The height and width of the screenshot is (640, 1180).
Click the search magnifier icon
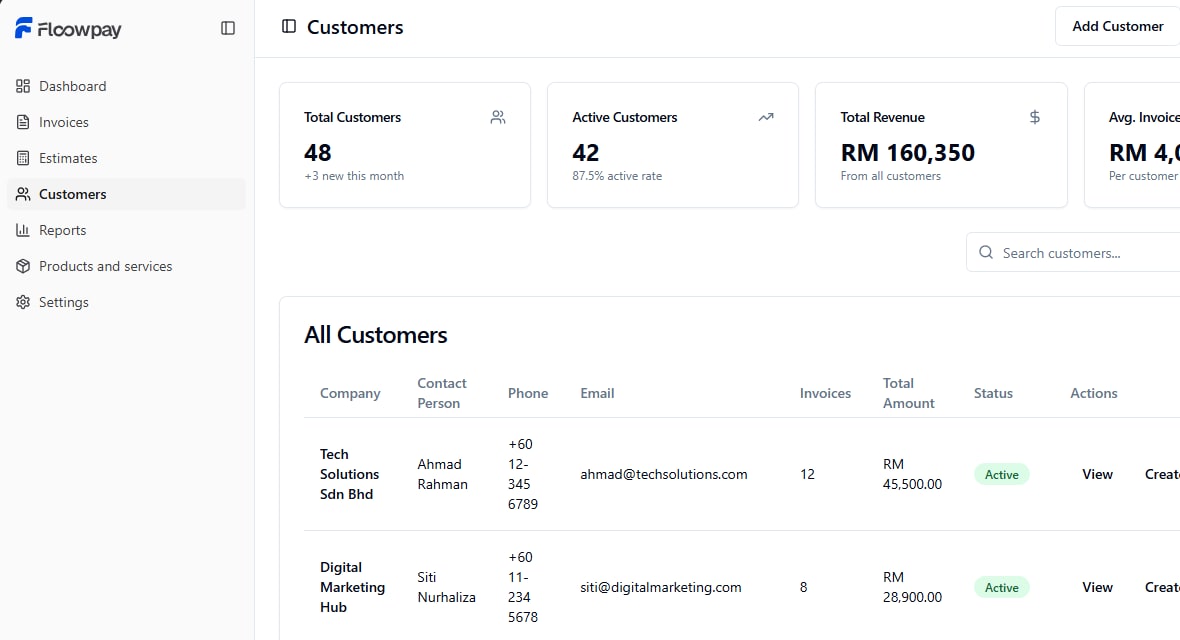tap(986, 252)
